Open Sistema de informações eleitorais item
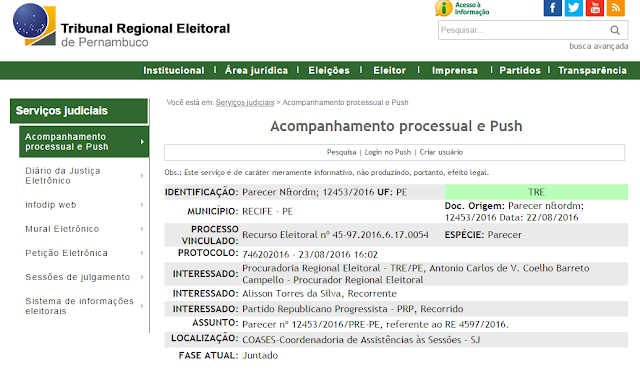 80,306
